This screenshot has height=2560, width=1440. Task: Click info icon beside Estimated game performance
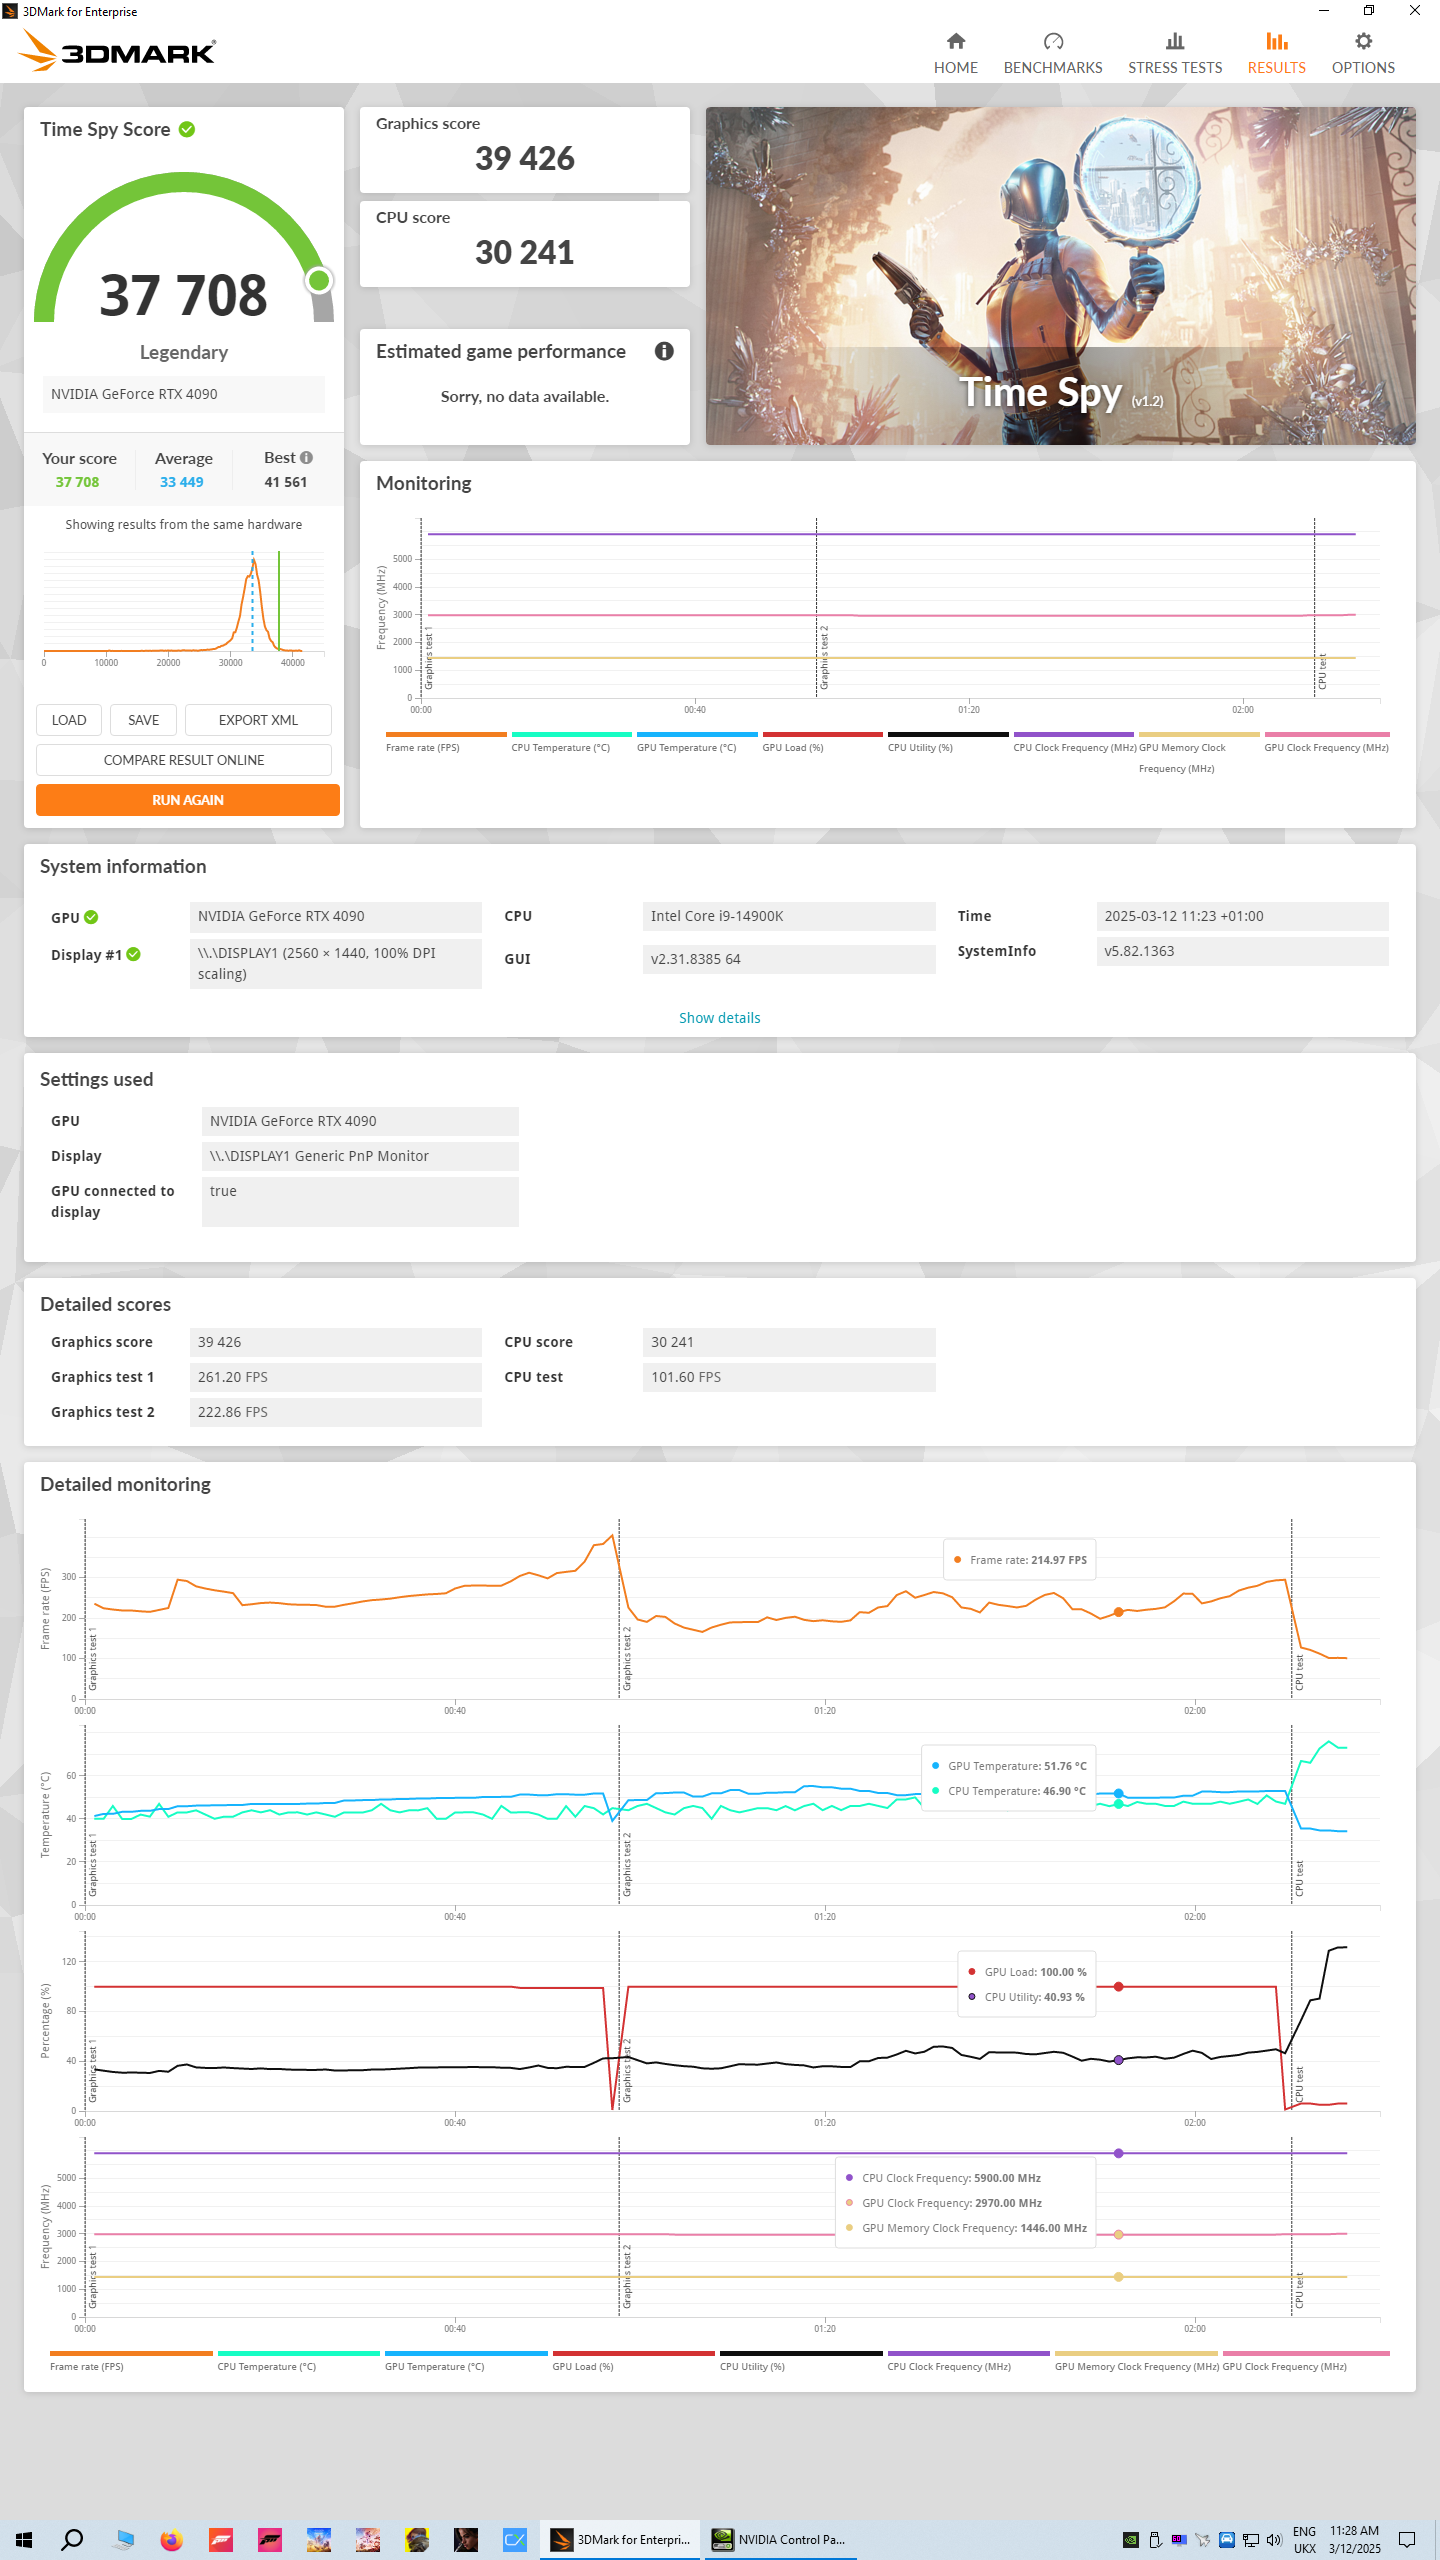pos(664,351)
